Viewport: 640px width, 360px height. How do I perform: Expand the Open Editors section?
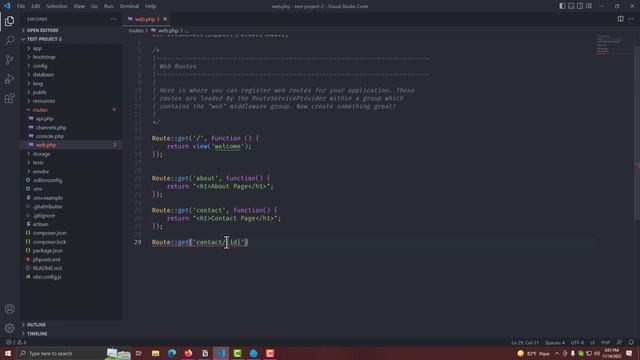71,30
